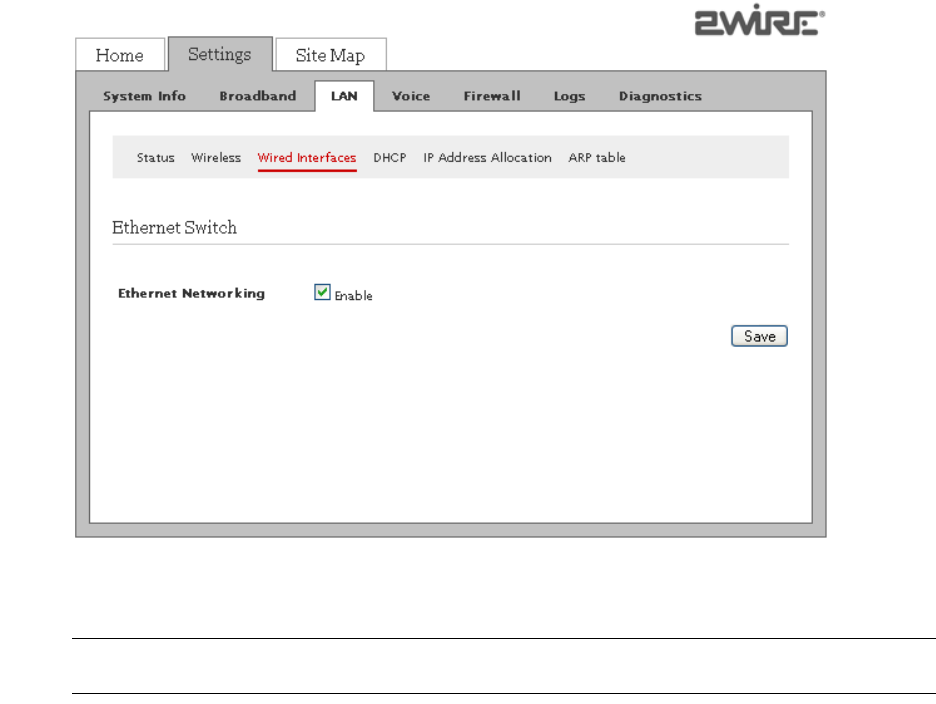The width and height of the screenshot is (936, 704).
Task: Click the Ethernet Networking label
Action: (x=192, y=293)
